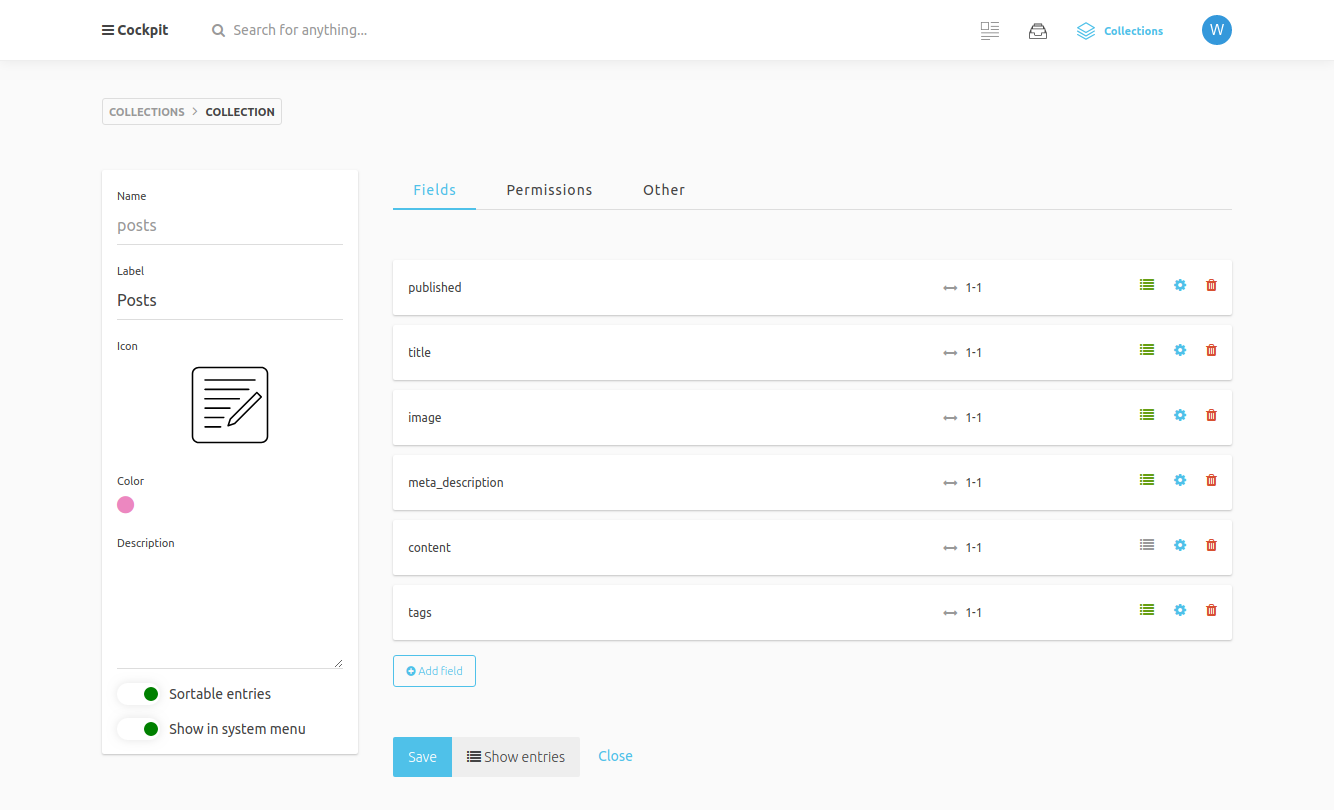
Task: Switch to the Fields tab
Action: 434,190
